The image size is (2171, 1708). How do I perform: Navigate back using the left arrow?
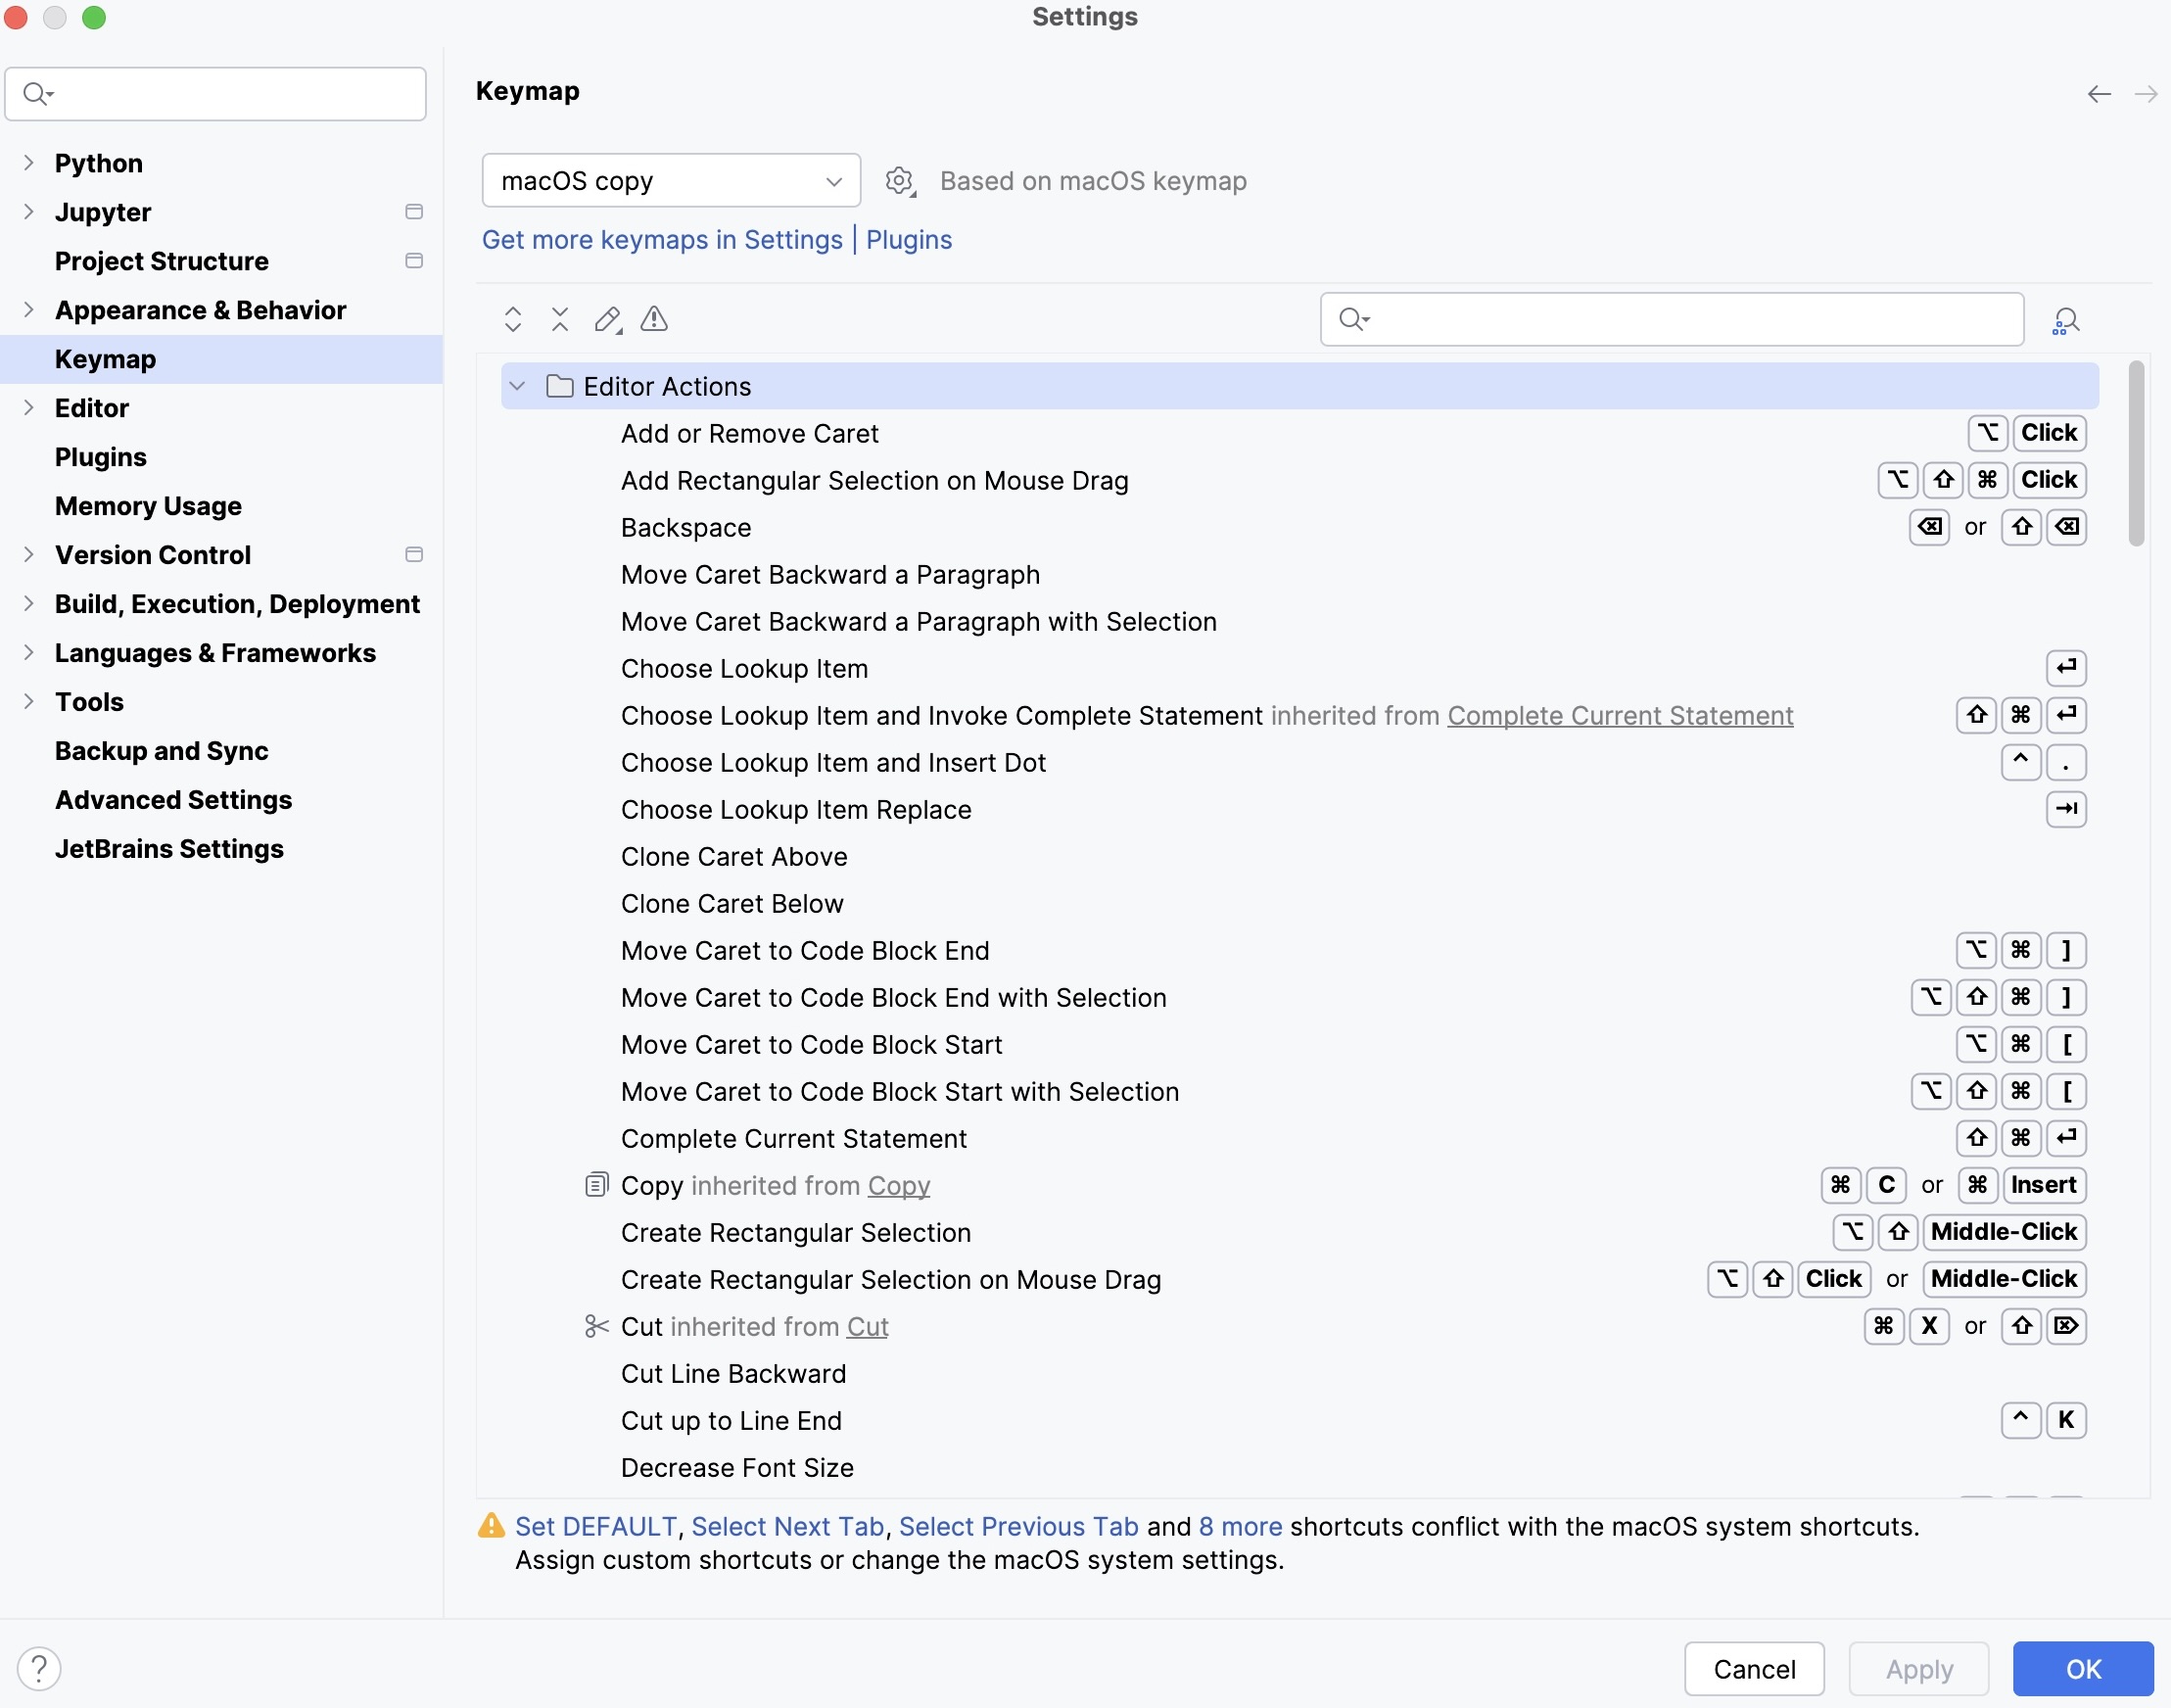pyautogui.click(x=2098, y=93)
